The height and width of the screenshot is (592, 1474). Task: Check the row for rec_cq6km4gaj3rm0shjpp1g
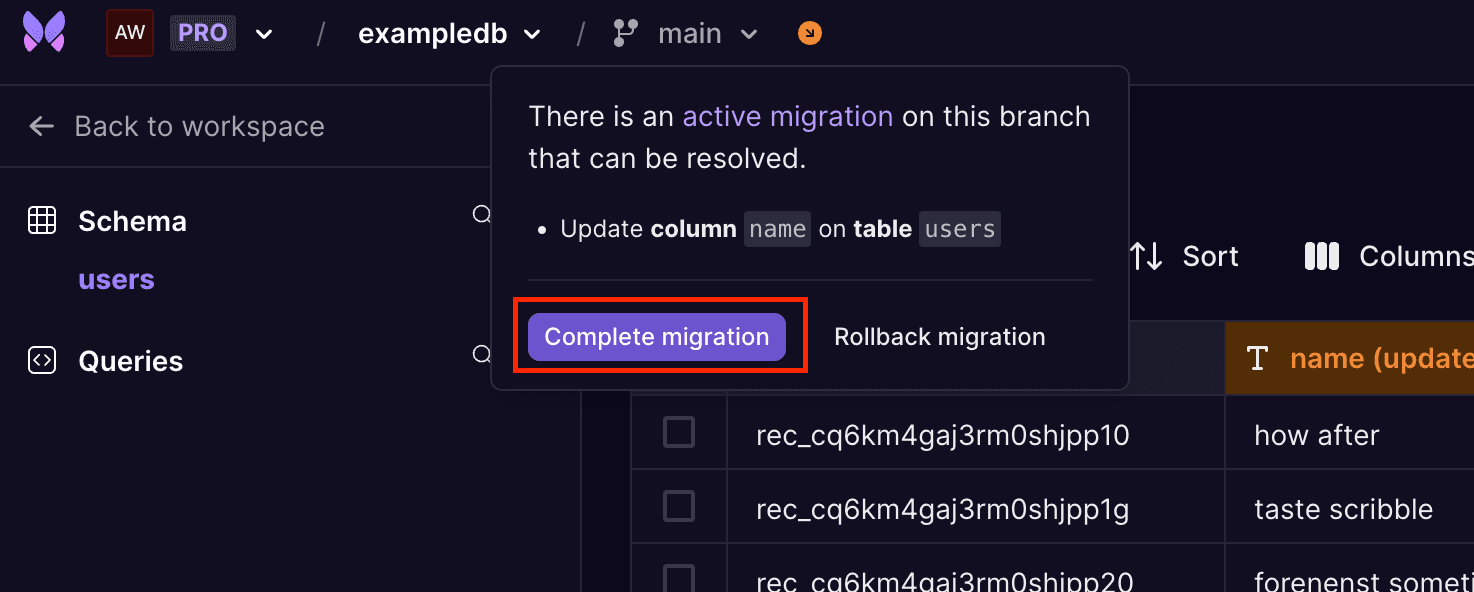coord(678,506)
